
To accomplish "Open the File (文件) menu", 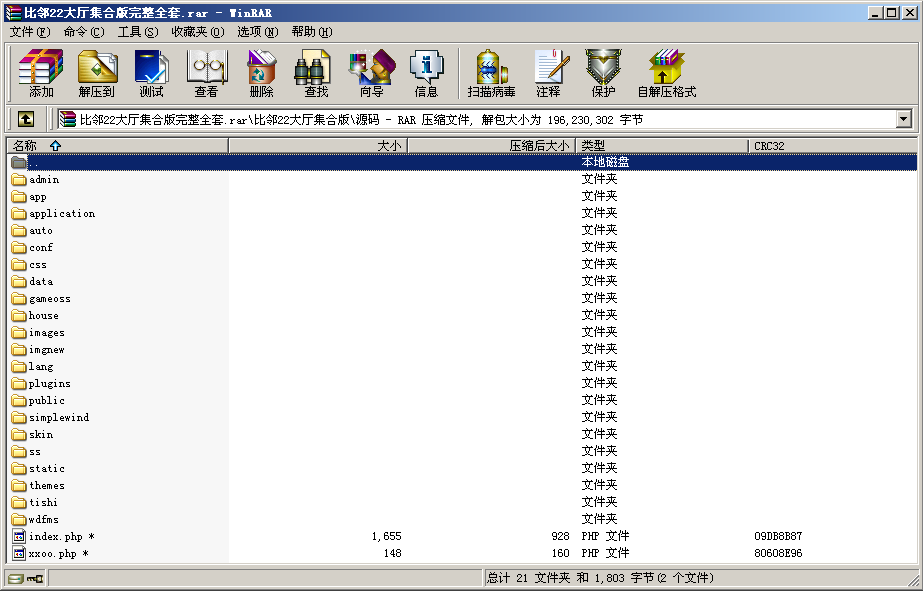I will point(30,32).
